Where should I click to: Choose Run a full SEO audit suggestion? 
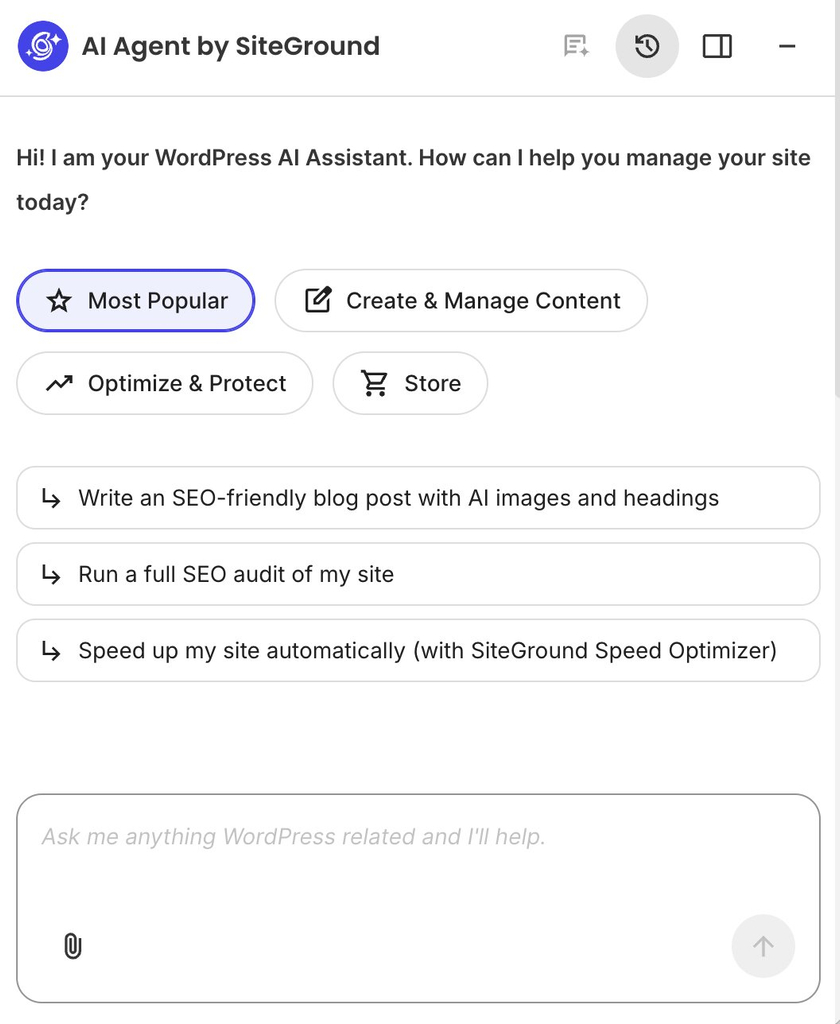[x=418, y=574]
